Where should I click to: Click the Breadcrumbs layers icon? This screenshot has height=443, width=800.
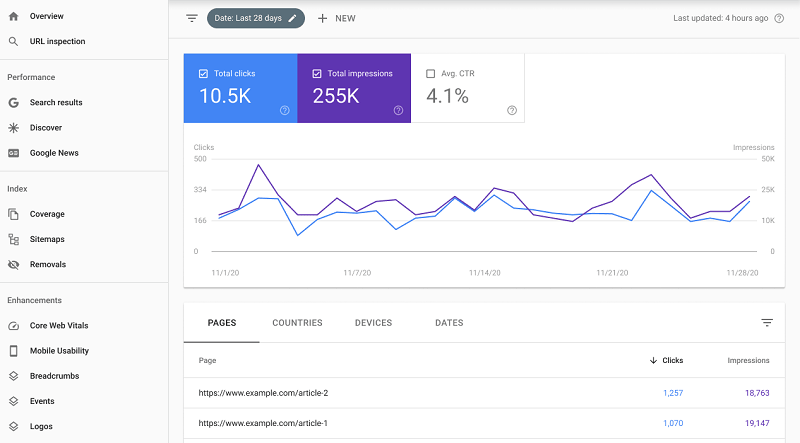click(14, 376)
